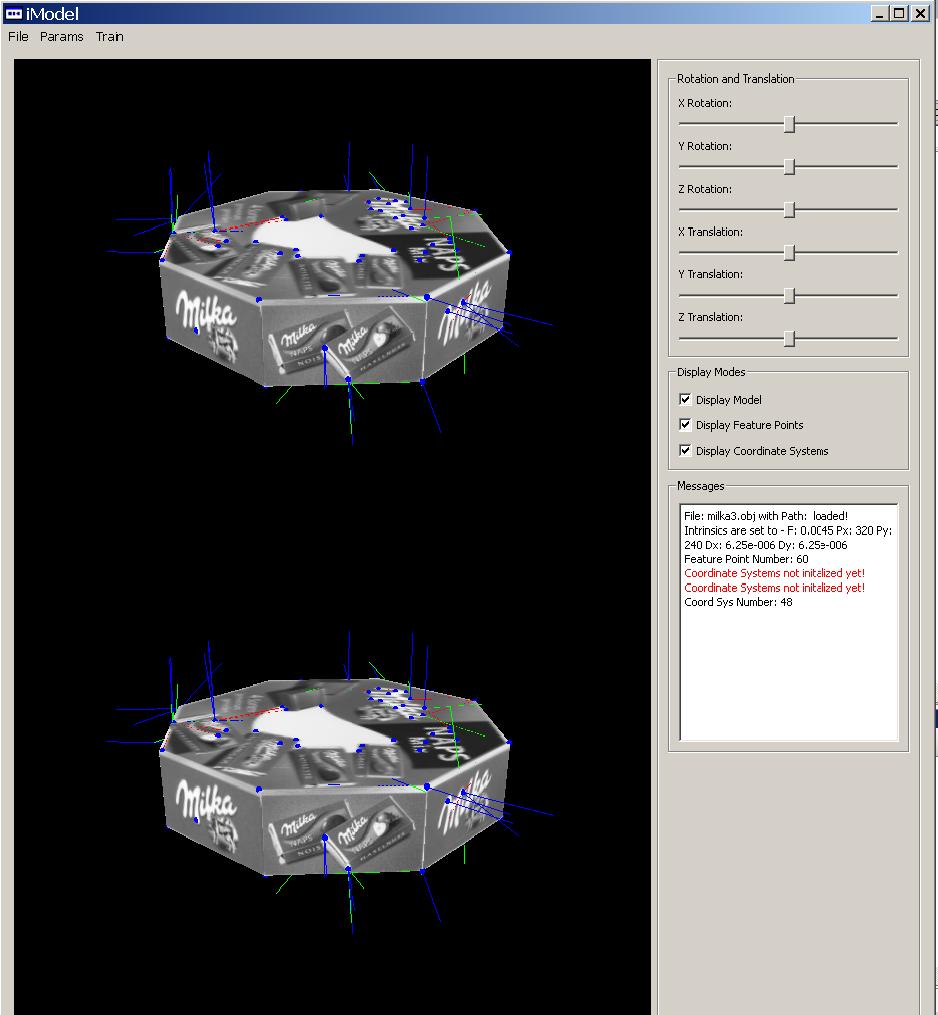Open the File menu
The image size is (938, 1015).
tap(18, 37)
